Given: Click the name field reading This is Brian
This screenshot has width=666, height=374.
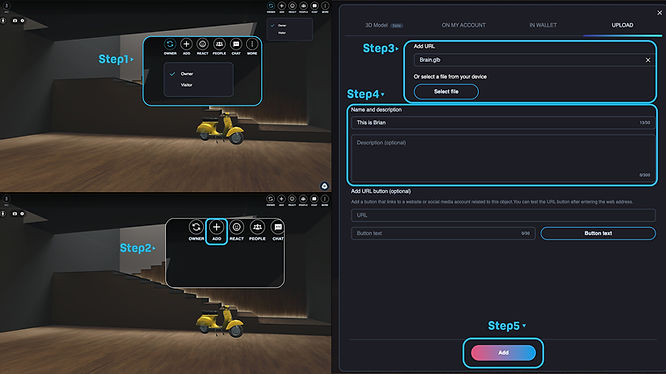Looking at the screenshot, I should (503, 123).
